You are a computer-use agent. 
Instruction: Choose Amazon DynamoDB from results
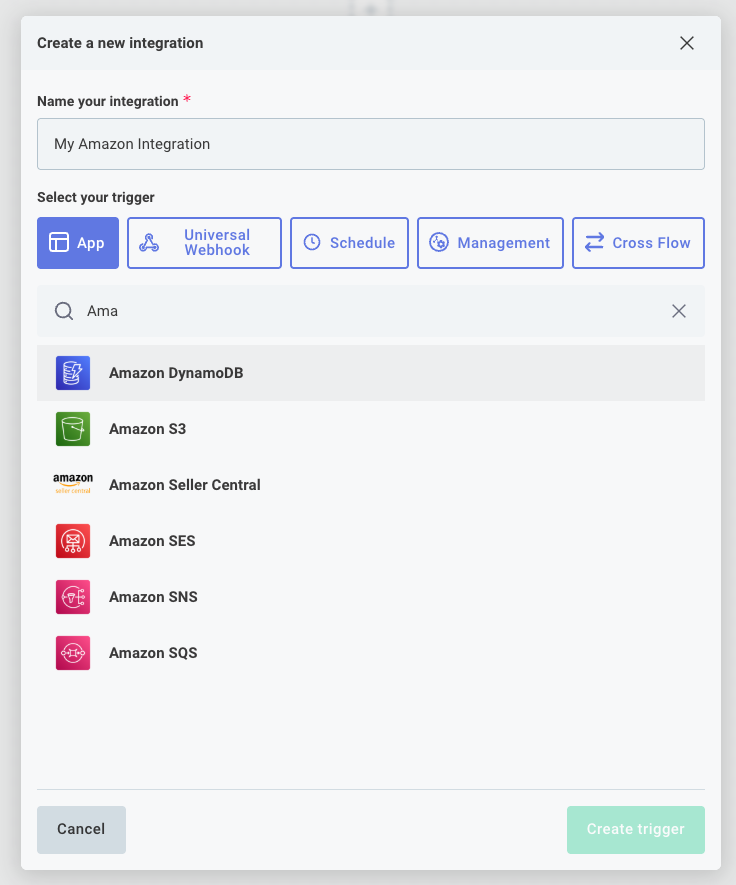pos(371,373)
